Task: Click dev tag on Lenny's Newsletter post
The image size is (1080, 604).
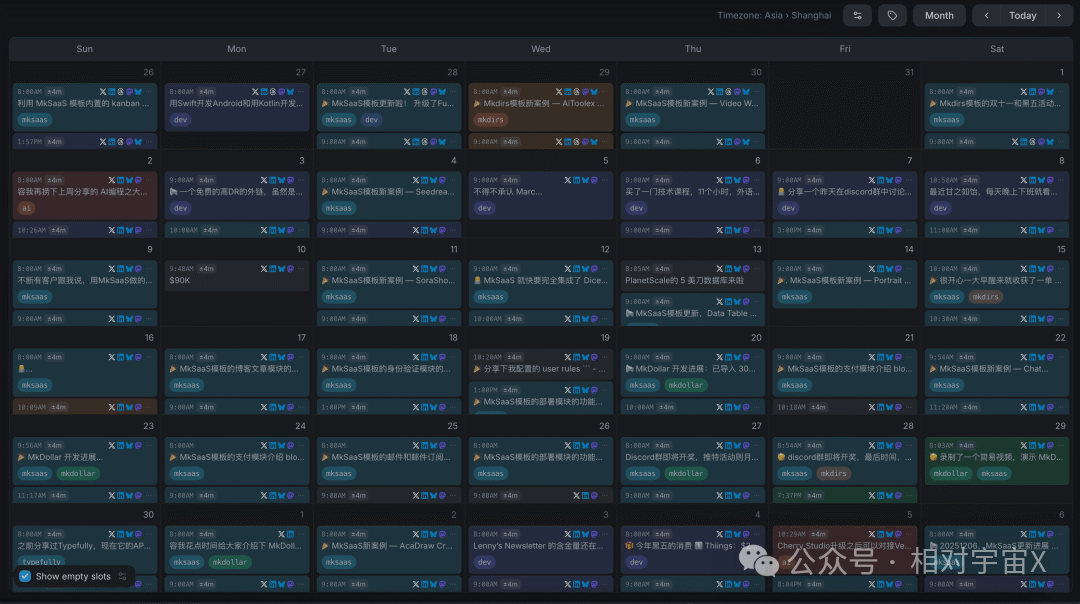Action: click(x=484, y=562)
